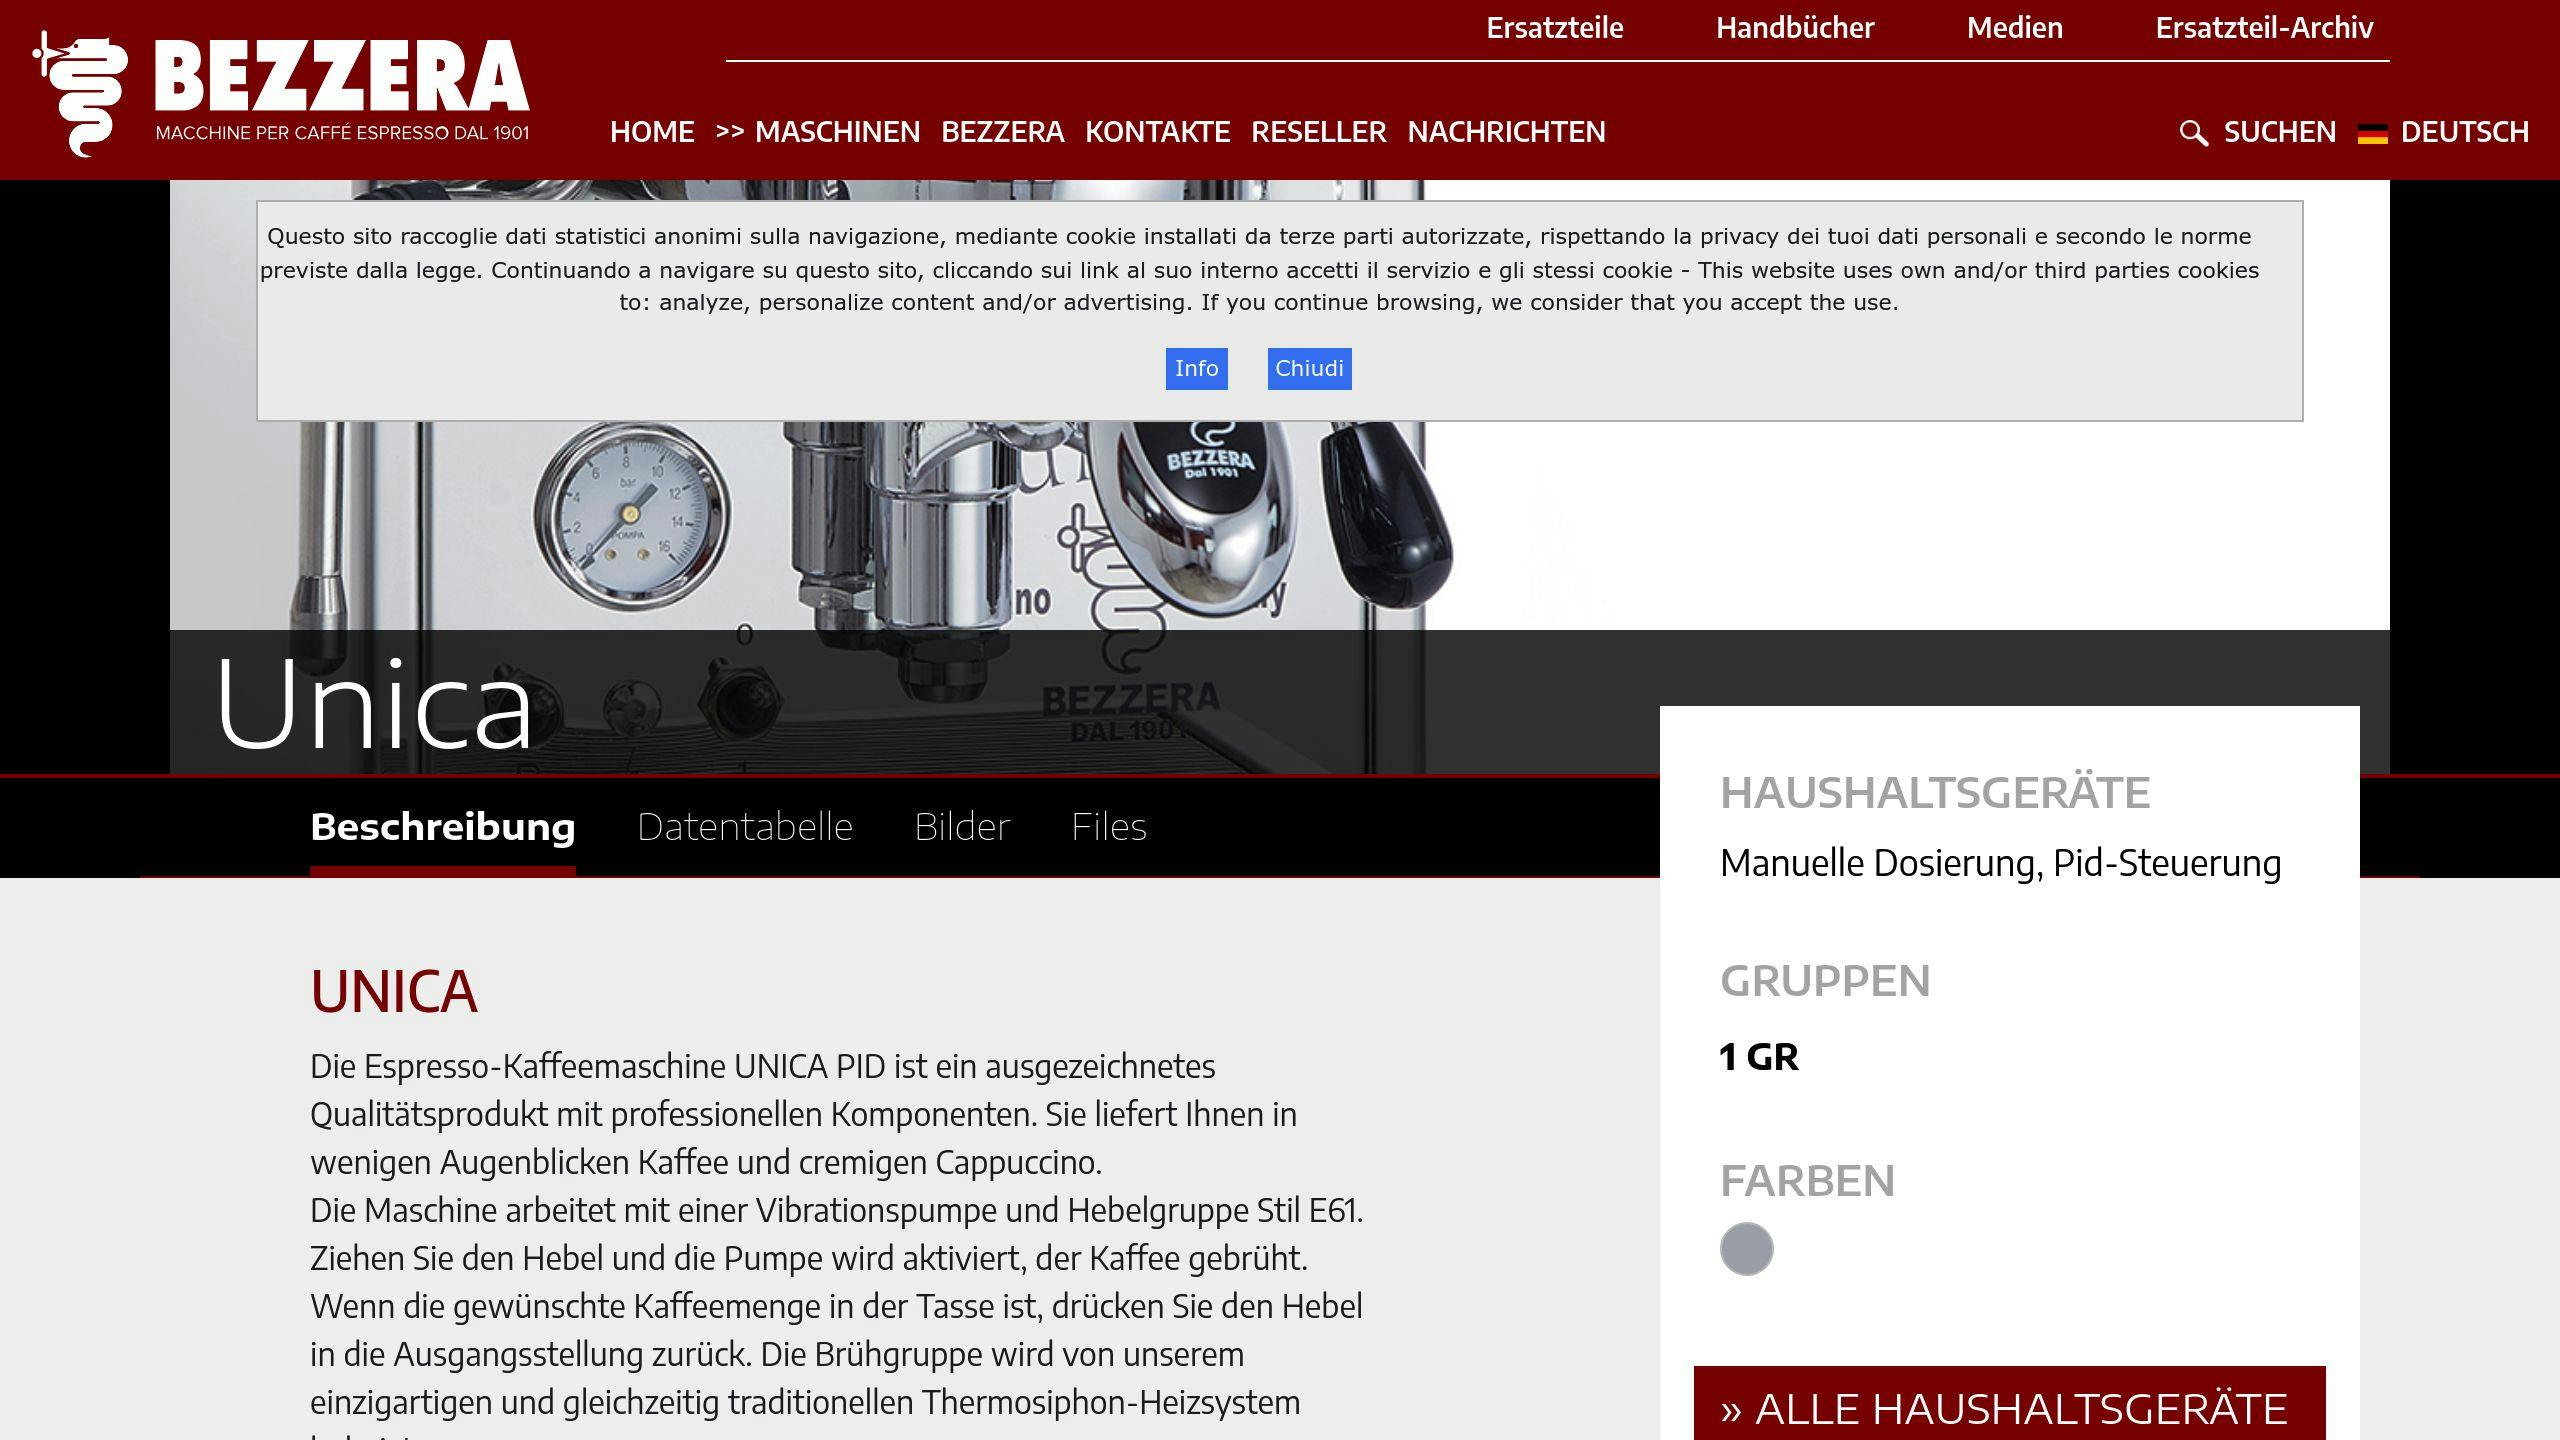Click SUCHEN to search the site

pos(2279,132)
